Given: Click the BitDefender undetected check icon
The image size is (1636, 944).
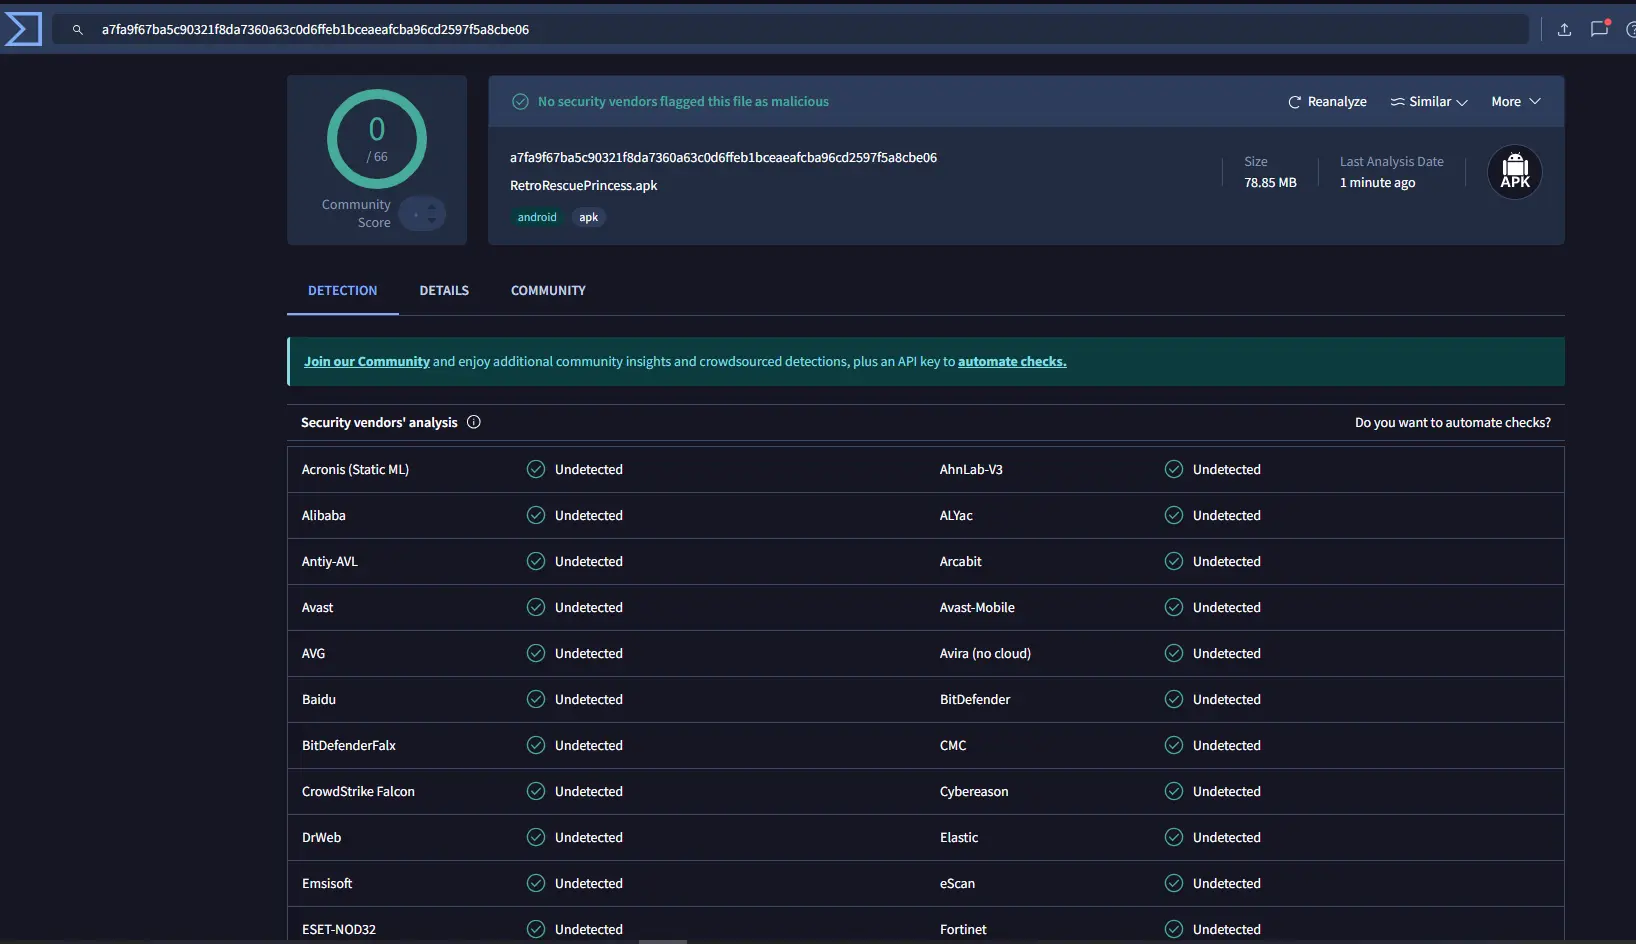Looking at the screenshot, I should coord(1174,699).
